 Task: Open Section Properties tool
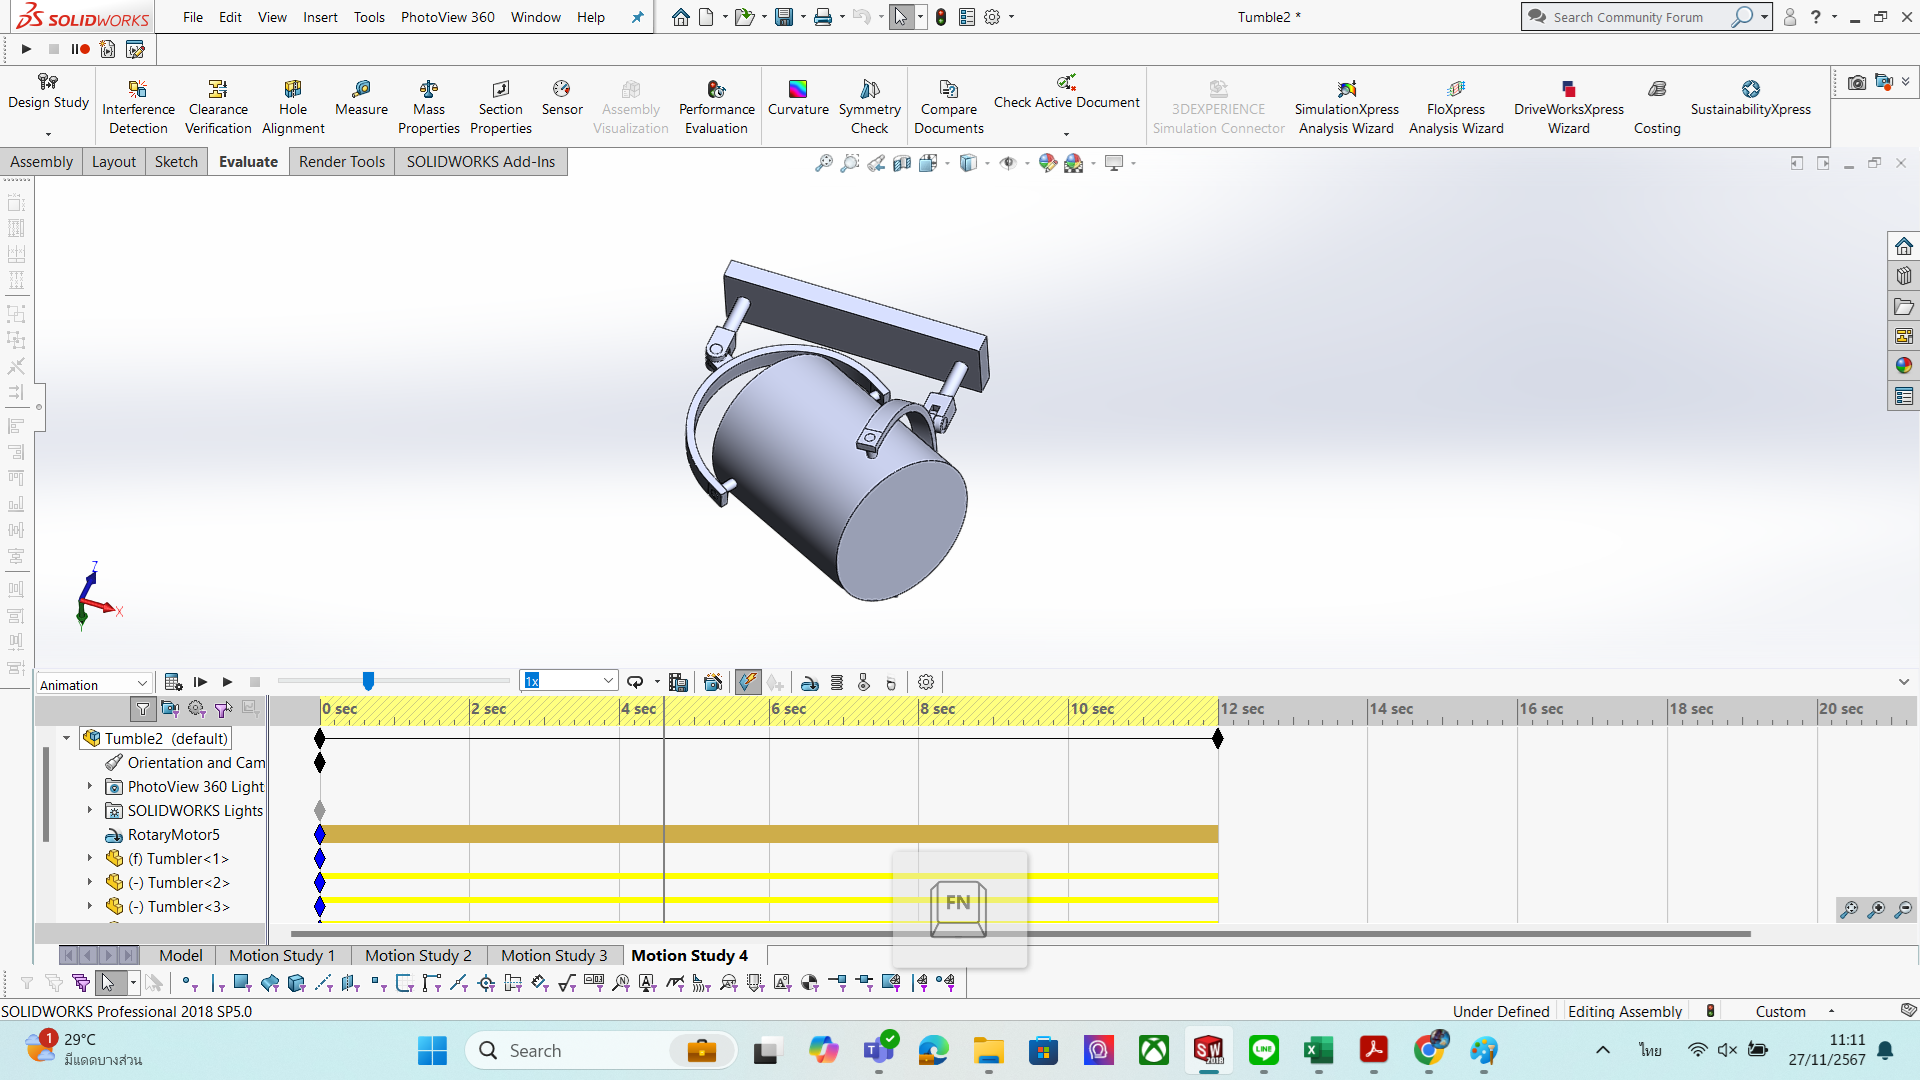click(x=501, y=107)
